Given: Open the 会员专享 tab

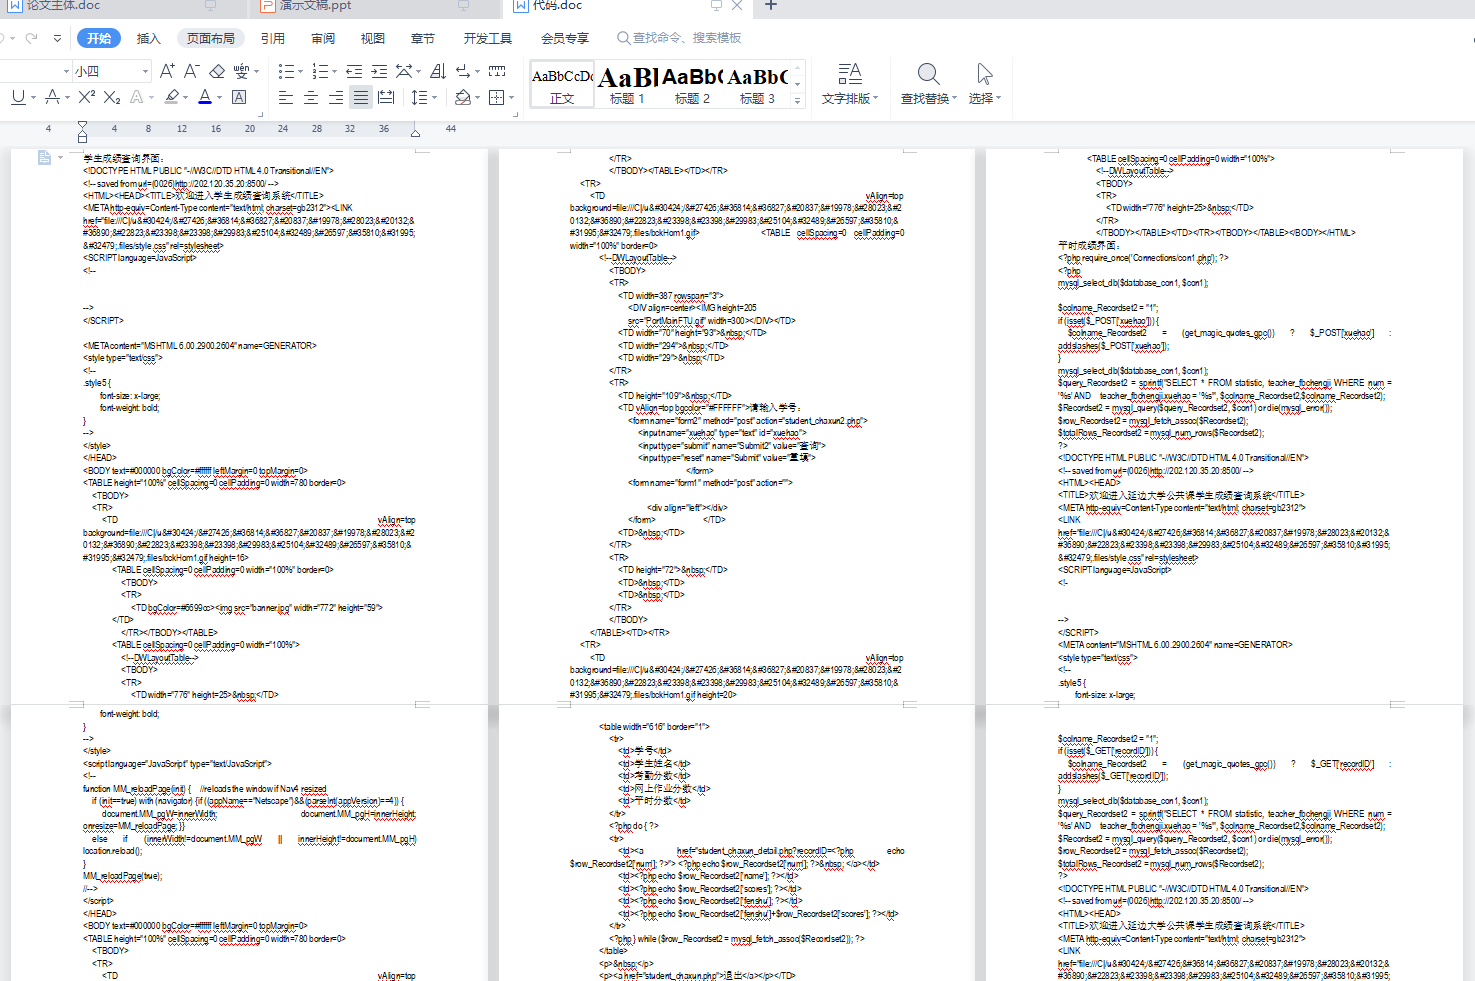Looking at the screenshot, I should click(x=565, y=38).
